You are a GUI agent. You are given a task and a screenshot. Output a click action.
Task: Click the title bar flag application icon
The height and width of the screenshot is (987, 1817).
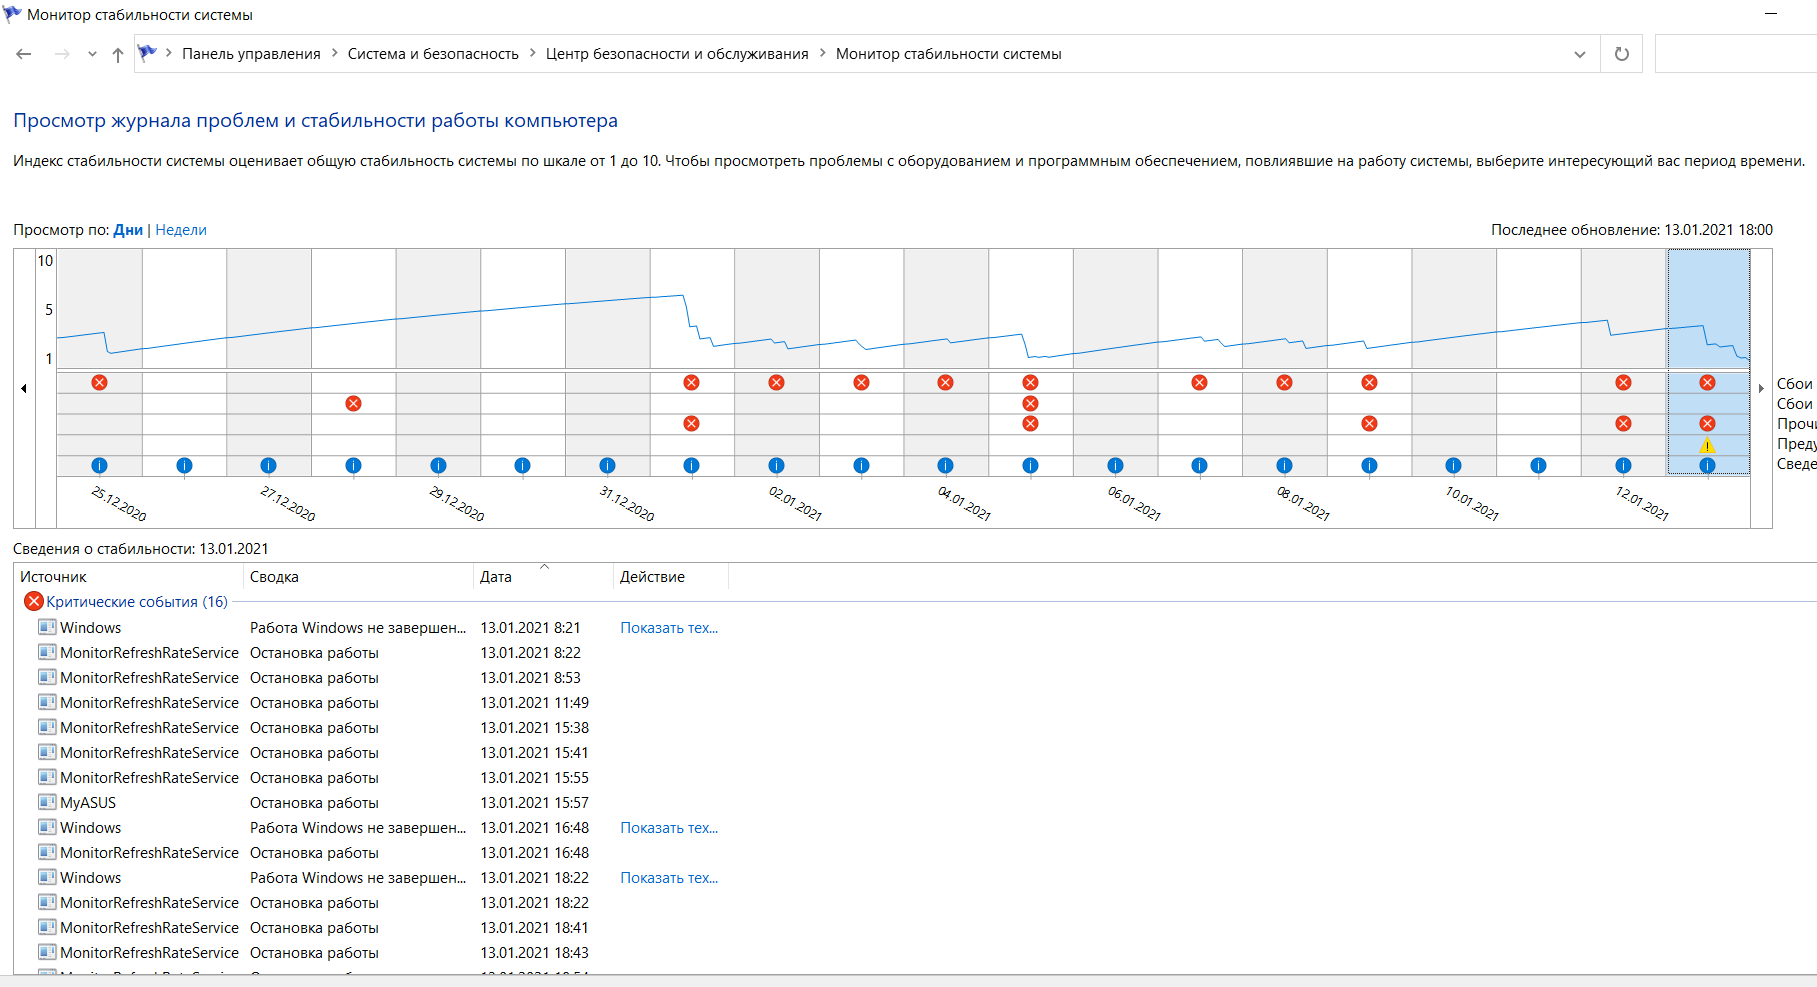pyautogui.click(x=12, y=14)
